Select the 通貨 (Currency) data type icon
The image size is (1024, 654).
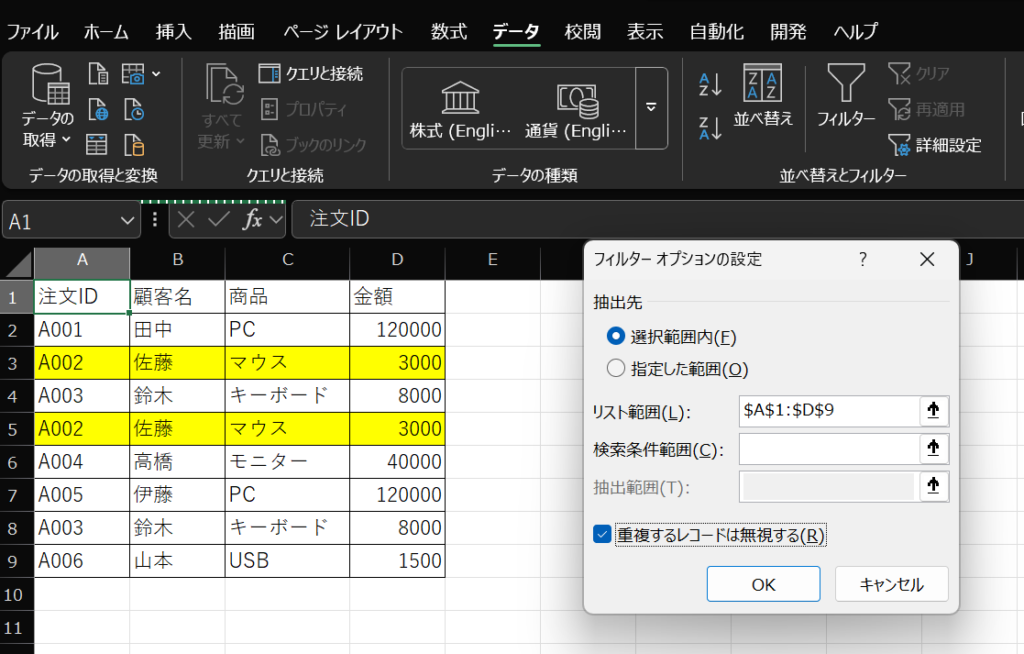(575, 98)
